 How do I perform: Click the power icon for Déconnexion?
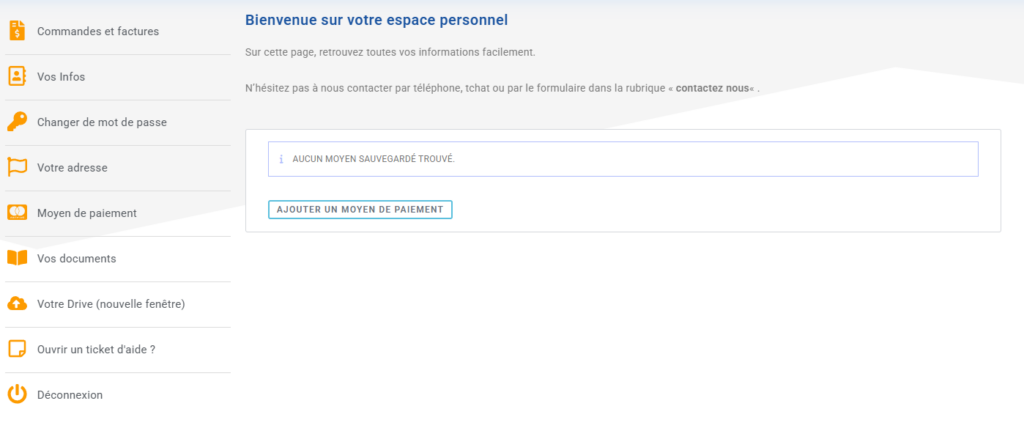(x=17, y=394)
